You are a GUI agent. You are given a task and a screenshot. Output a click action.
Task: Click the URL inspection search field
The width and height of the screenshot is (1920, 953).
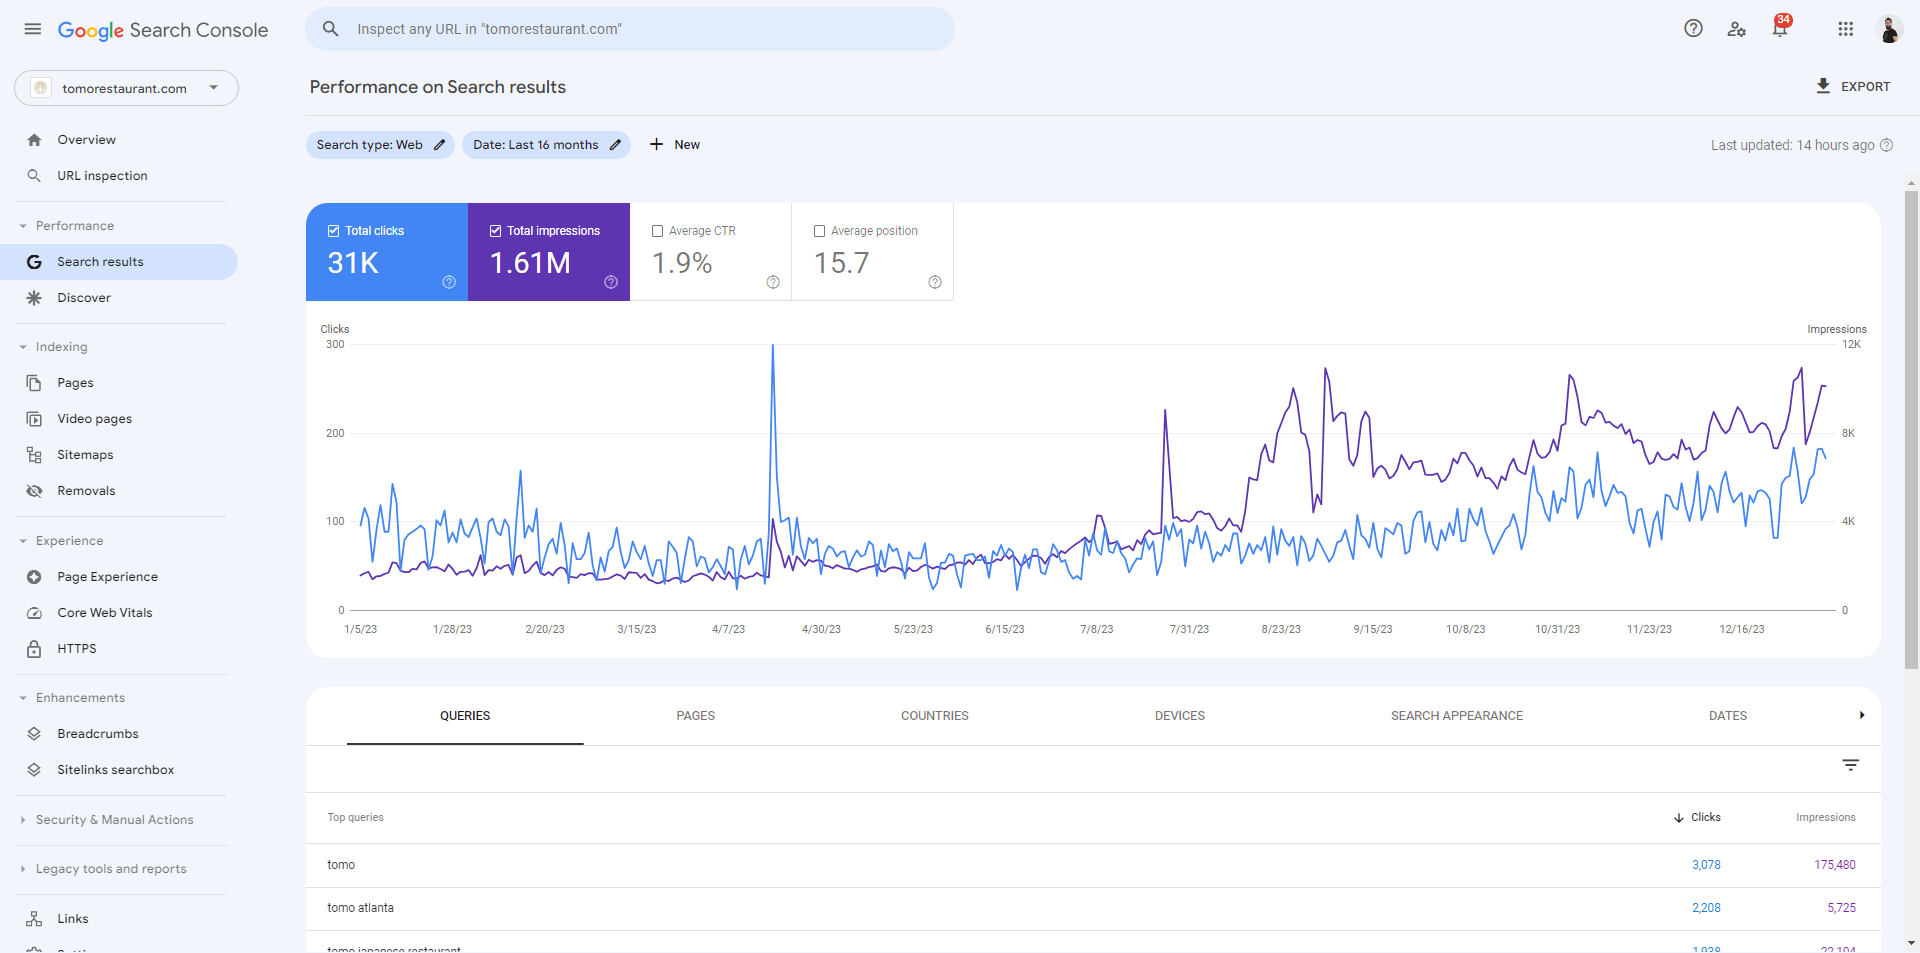[x=630, y=29]
